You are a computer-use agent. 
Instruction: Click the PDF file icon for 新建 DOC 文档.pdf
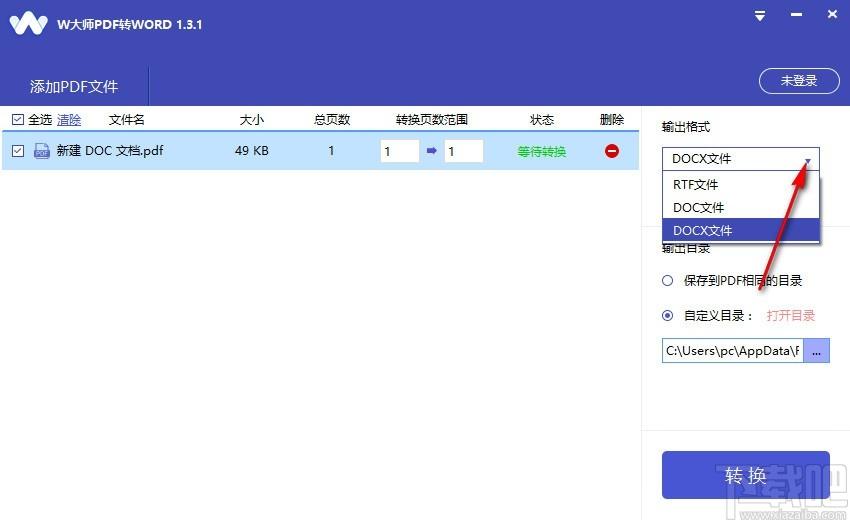(x=42, y=151)
